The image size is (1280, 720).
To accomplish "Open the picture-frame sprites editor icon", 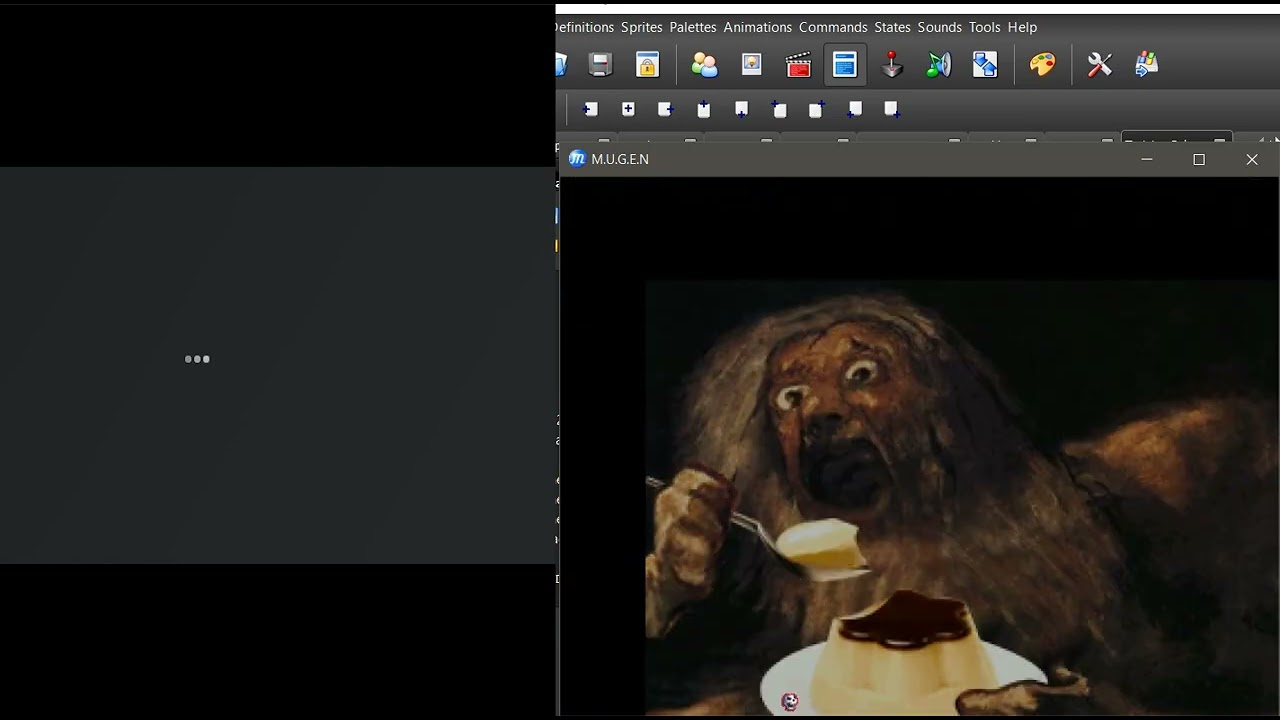I will pyautogui.click(x=752, y=65).
